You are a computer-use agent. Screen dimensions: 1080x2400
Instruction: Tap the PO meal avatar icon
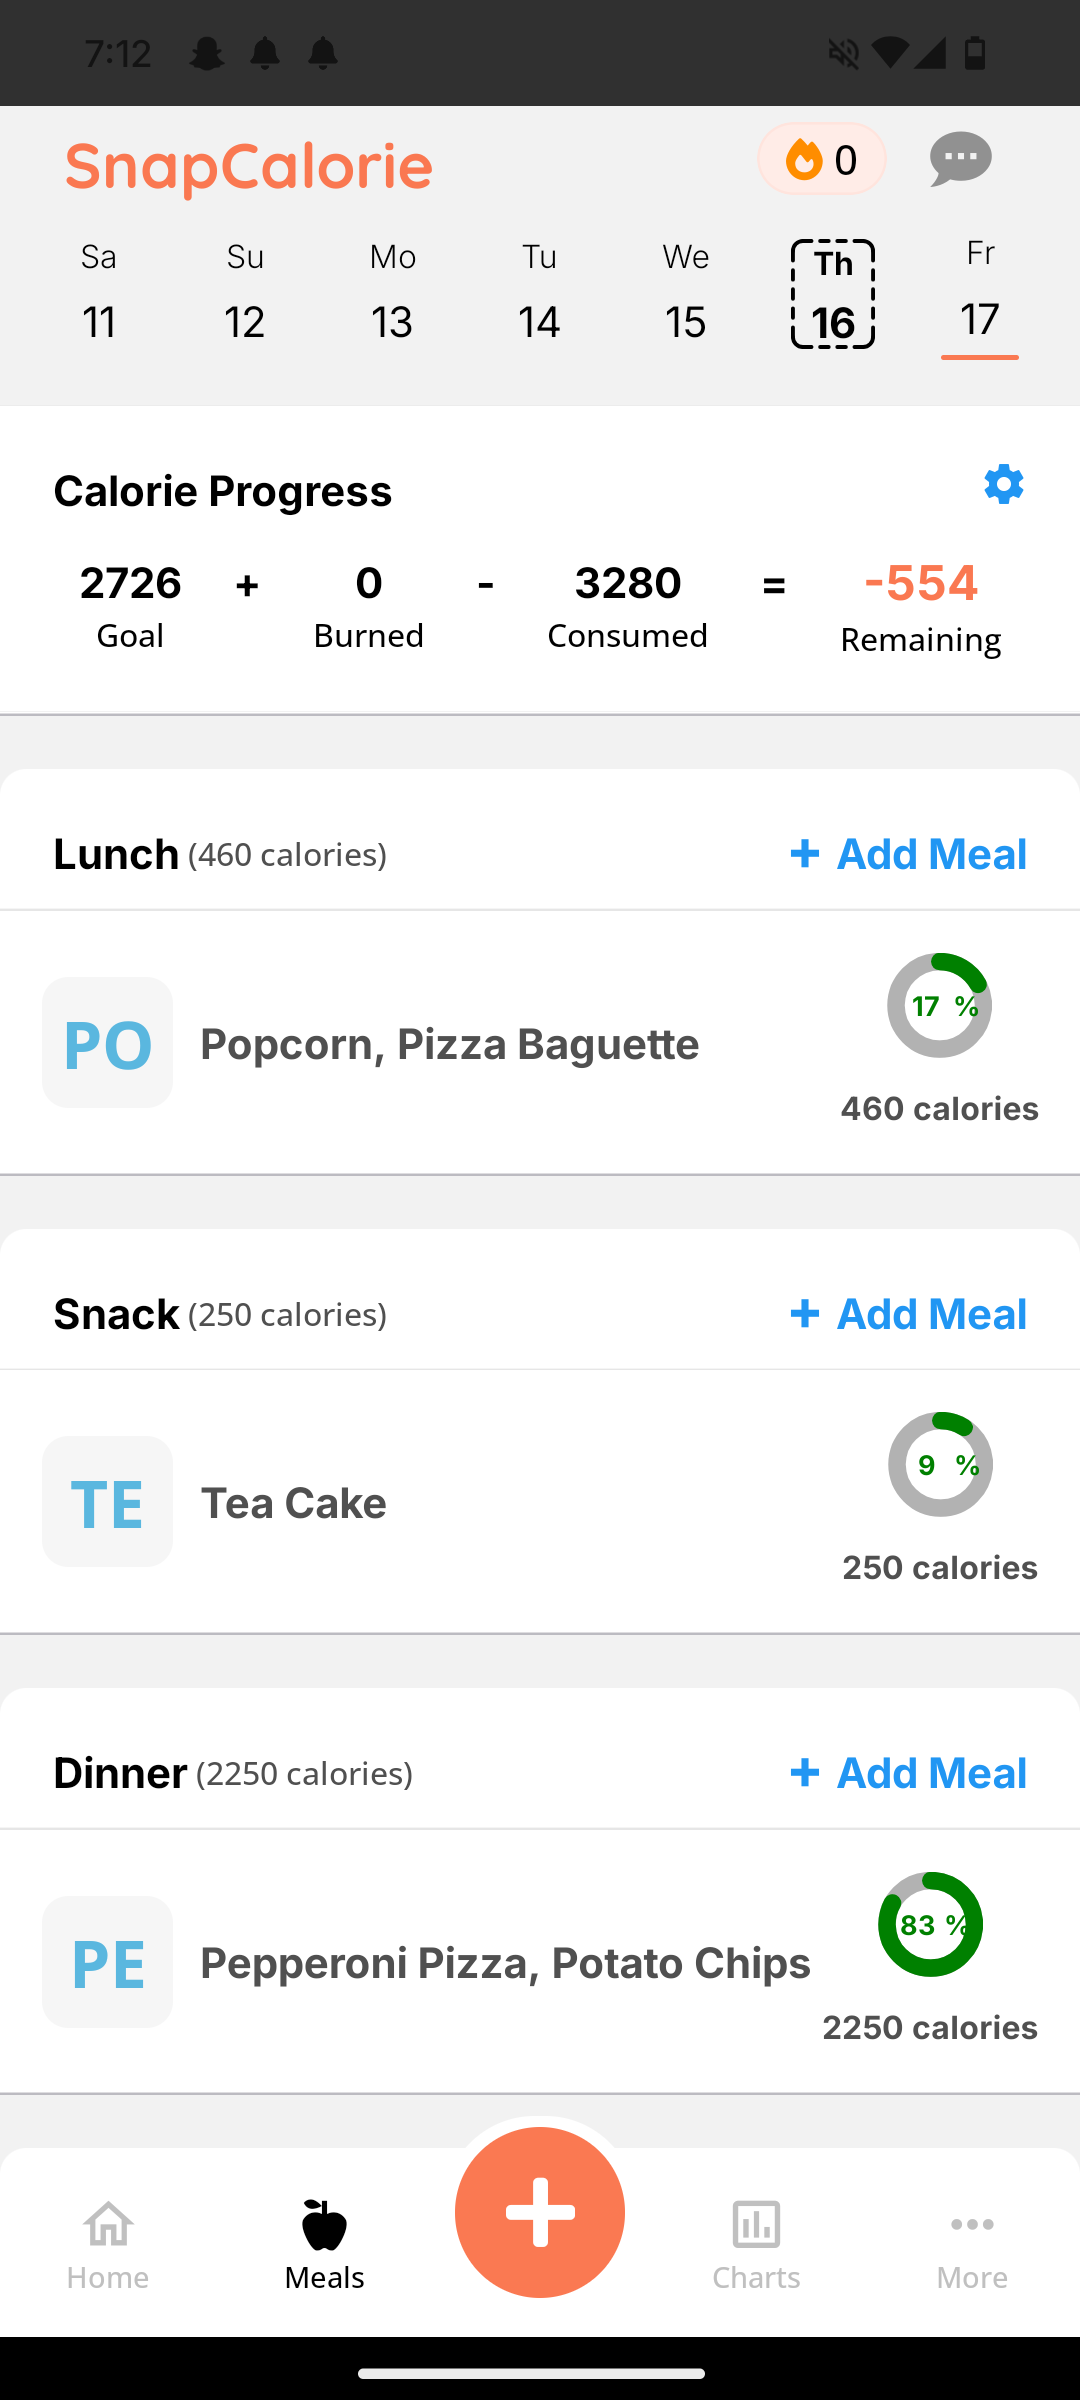107,1042
